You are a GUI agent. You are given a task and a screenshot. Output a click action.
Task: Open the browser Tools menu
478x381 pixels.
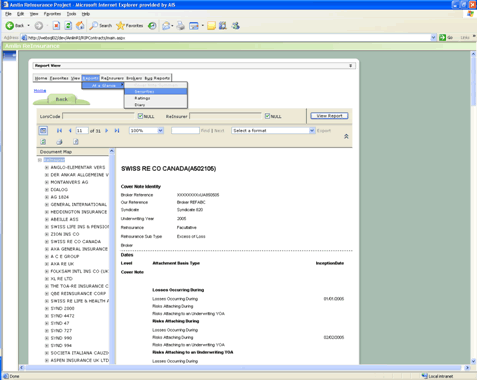(71, 14)
